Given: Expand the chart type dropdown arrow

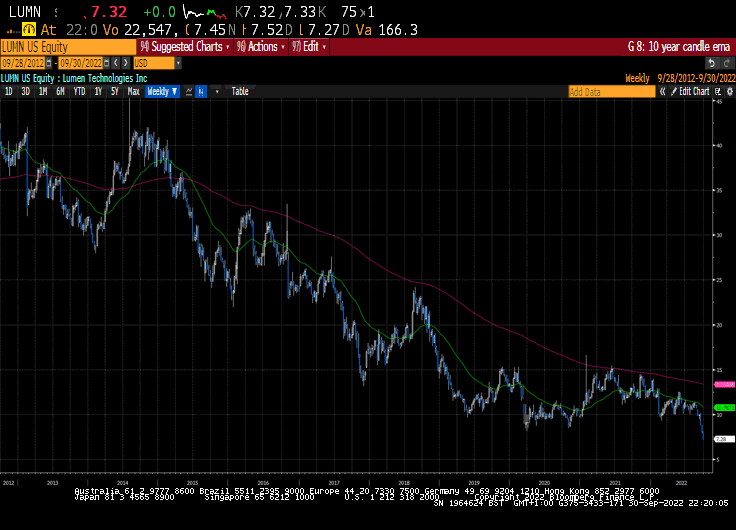Looking at the screenshot, I should click(217, 92).
